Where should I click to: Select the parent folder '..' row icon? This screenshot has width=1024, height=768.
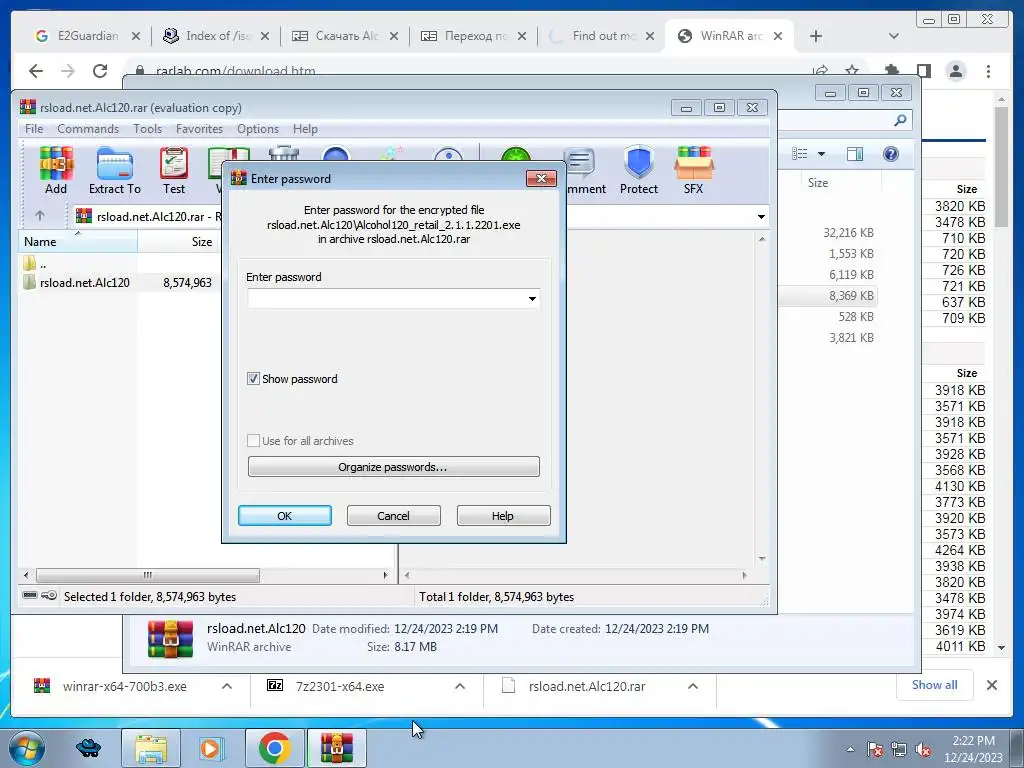pyautogui.click(x=29, y=264)
